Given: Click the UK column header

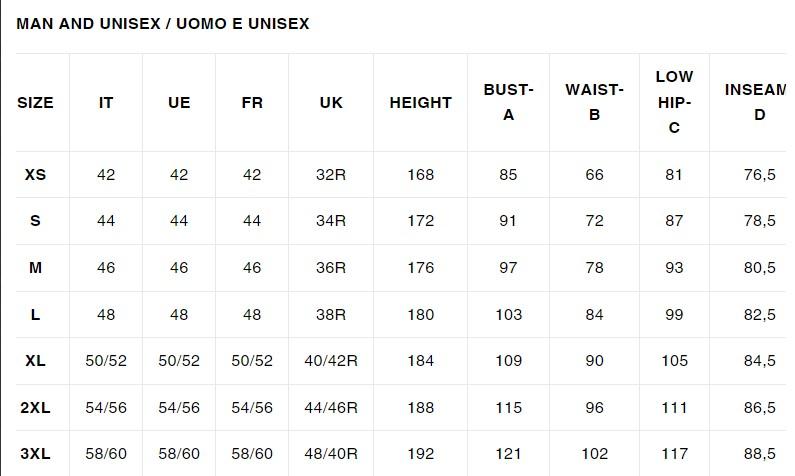Looking at the screenshot, I should 331,103.
